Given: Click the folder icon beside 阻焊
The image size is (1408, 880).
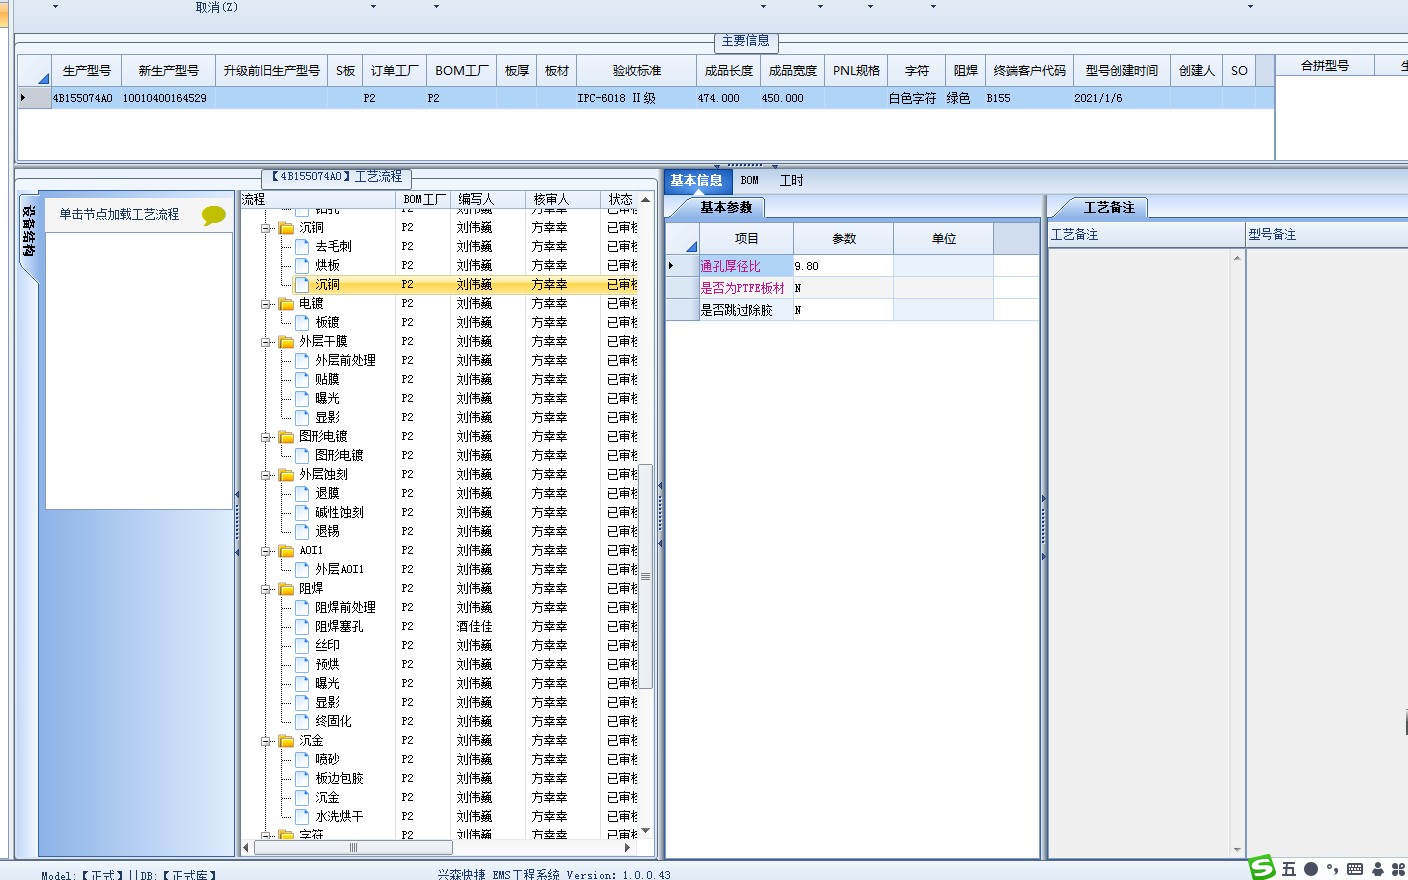Looking at the screenshot, I should (287, 589).
